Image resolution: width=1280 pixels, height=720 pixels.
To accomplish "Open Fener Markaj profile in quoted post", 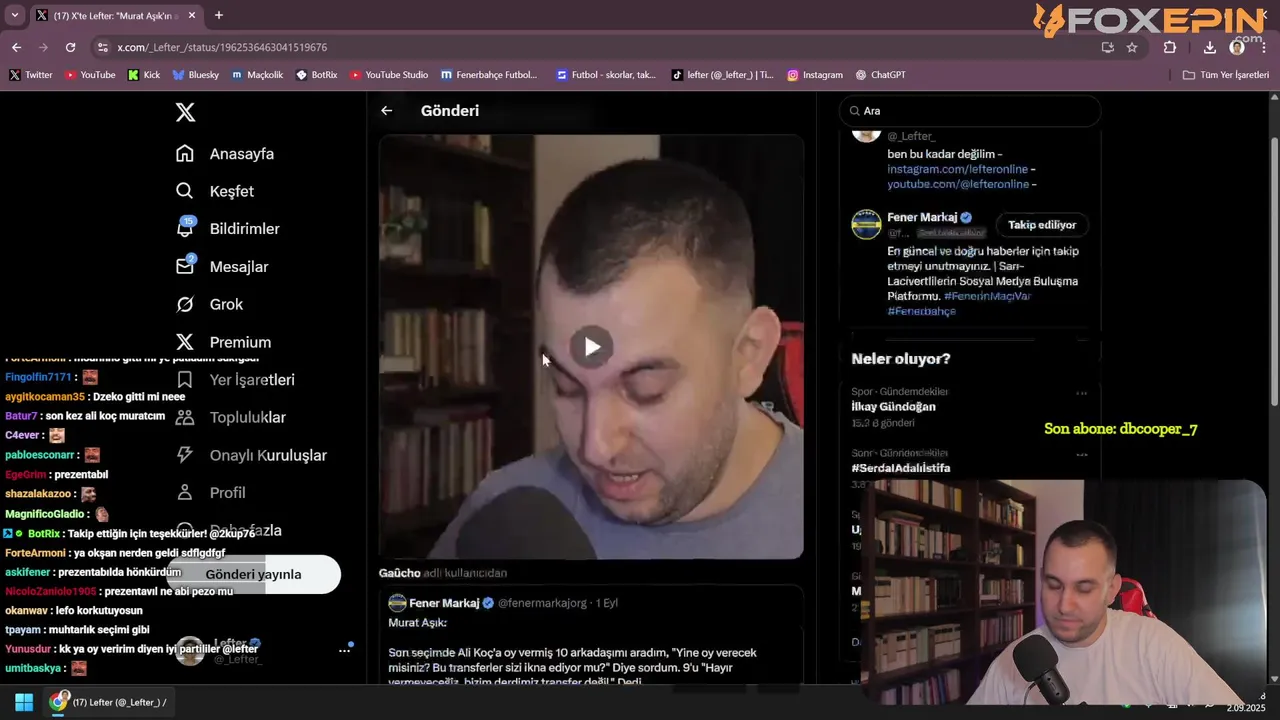I will pos(444,603).
